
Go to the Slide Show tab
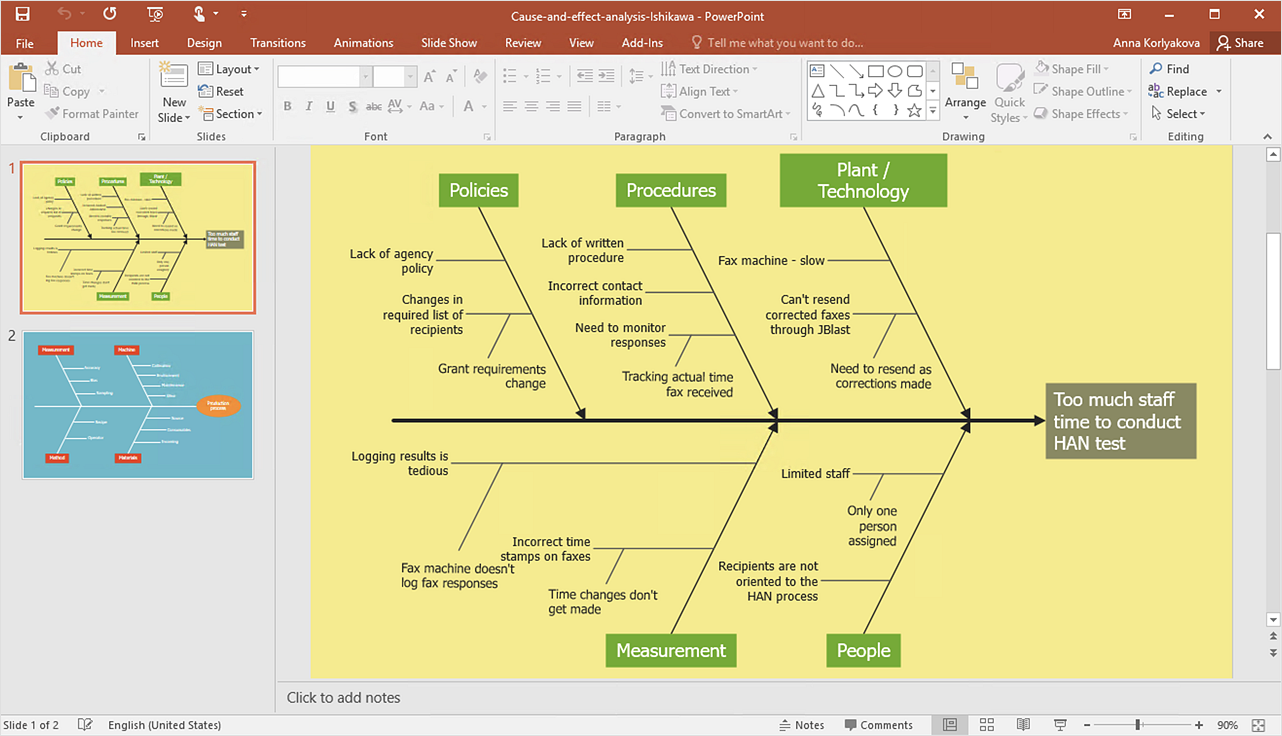[x=449, y=43]
